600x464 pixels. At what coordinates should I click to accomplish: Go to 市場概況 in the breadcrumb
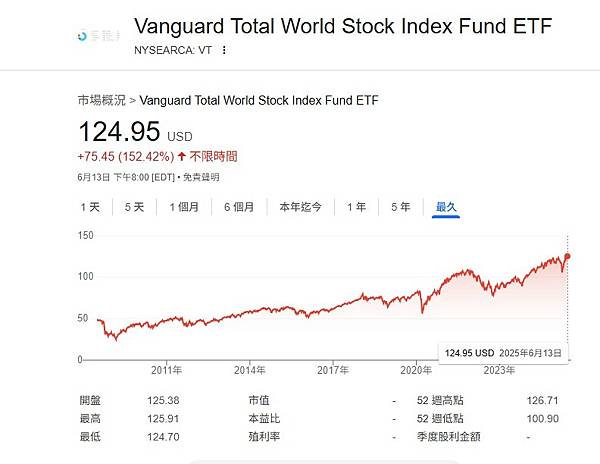102,100
